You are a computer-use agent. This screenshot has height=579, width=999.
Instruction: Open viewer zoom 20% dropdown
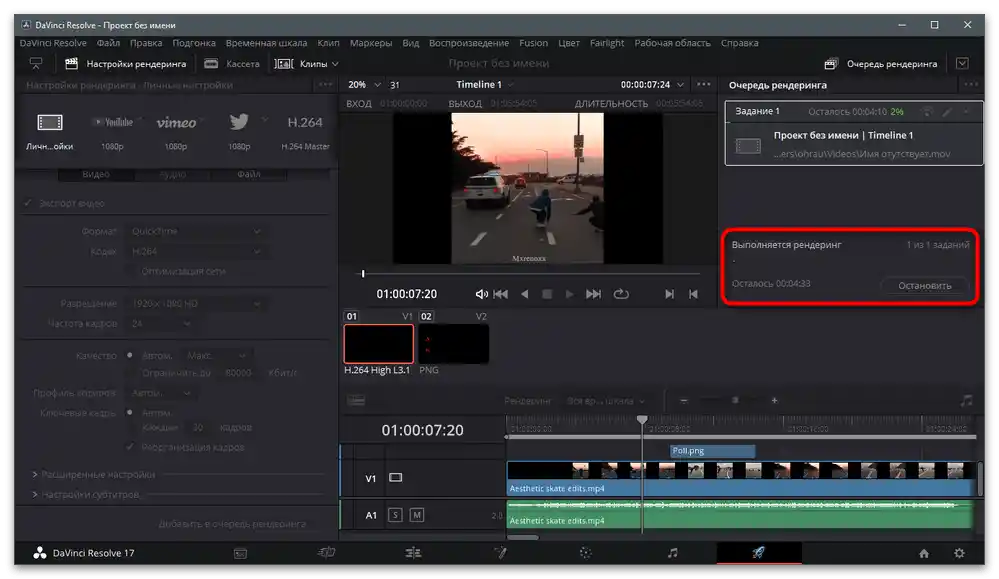tap(364, 85)
